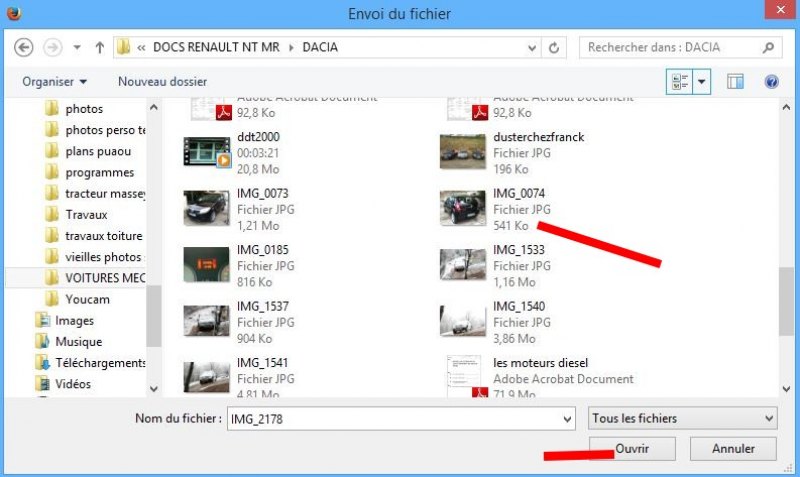The width and height of the screenshot is (800, 477).
Task: Select IMG_0074 thumbnail
Action: [x=463, y=209]
